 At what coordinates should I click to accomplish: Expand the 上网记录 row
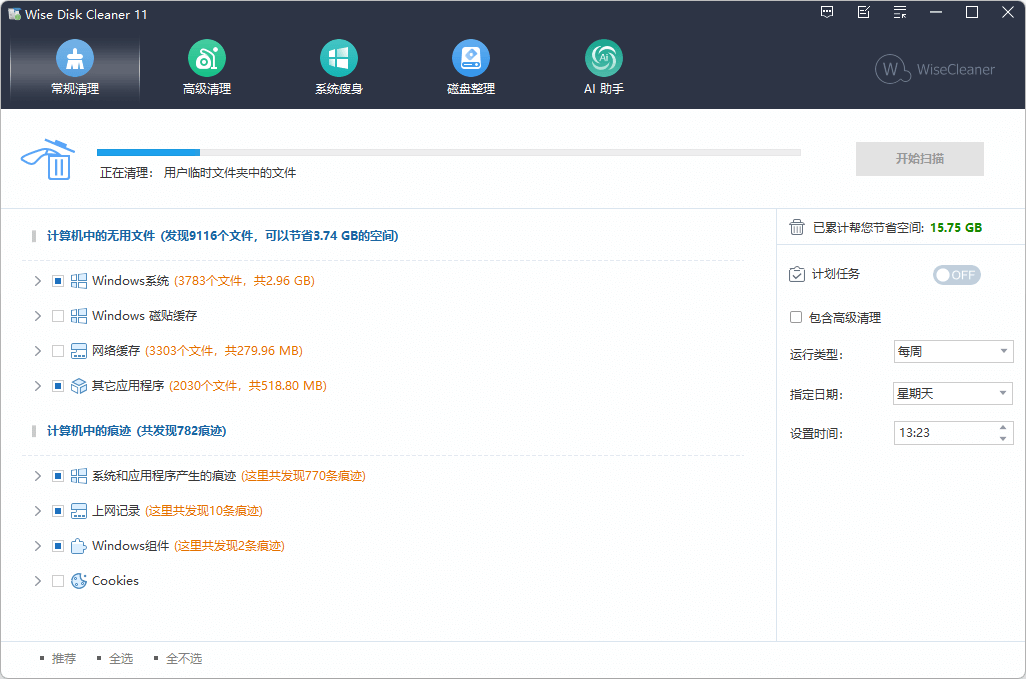coord(38,511)
